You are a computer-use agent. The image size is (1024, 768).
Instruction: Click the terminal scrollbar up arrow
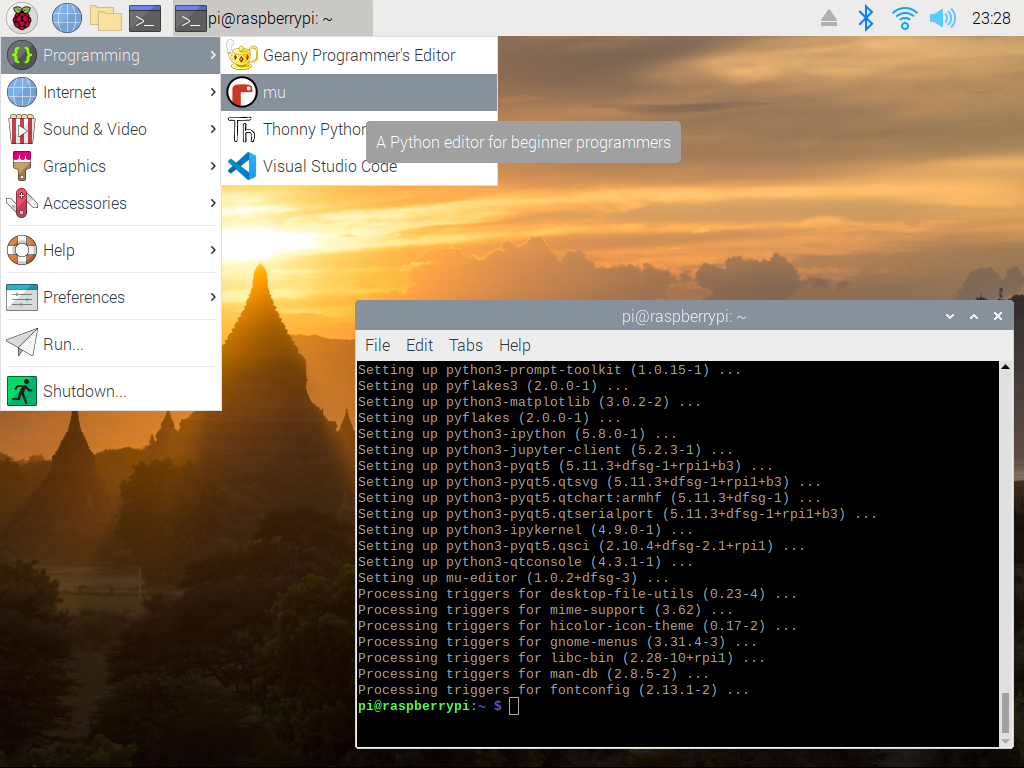1006,367
